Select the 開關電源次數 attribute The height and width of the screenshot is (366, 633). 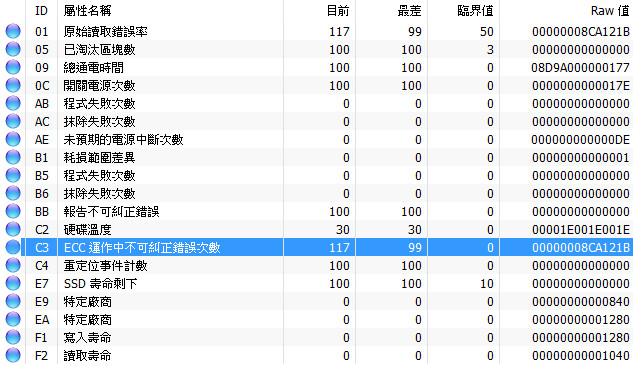[x=99, y=86]
